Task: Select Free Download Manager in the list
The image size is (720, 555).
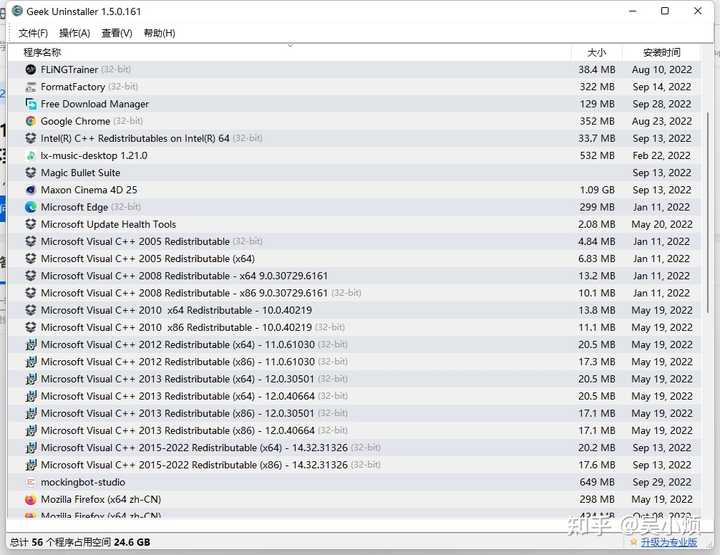Action: 95,104
